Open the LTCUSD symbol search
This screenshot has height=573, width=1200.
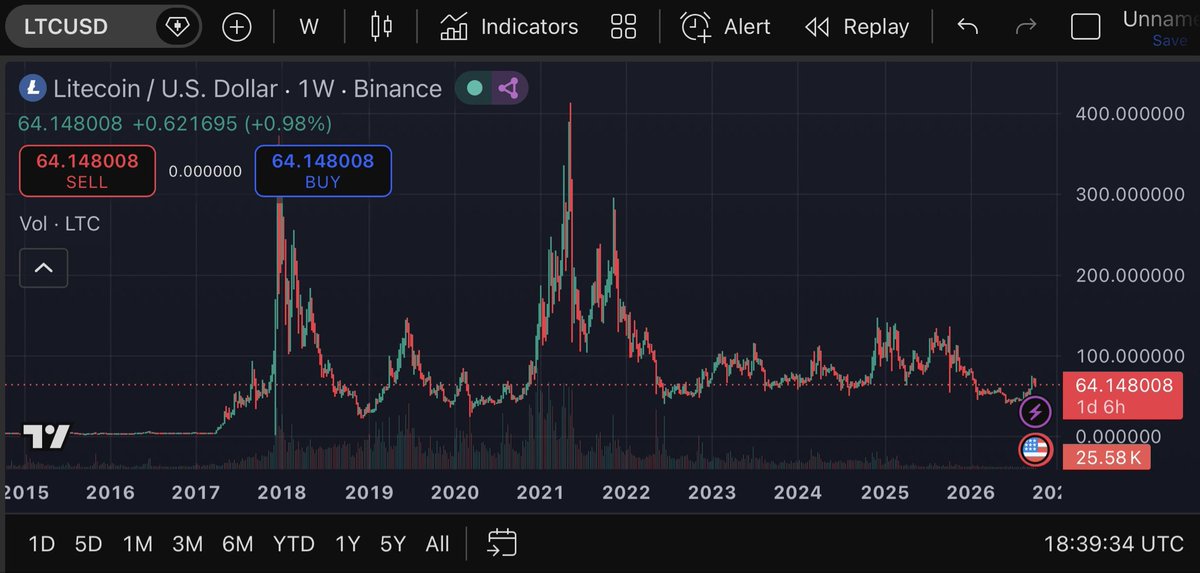click(80, 27)
